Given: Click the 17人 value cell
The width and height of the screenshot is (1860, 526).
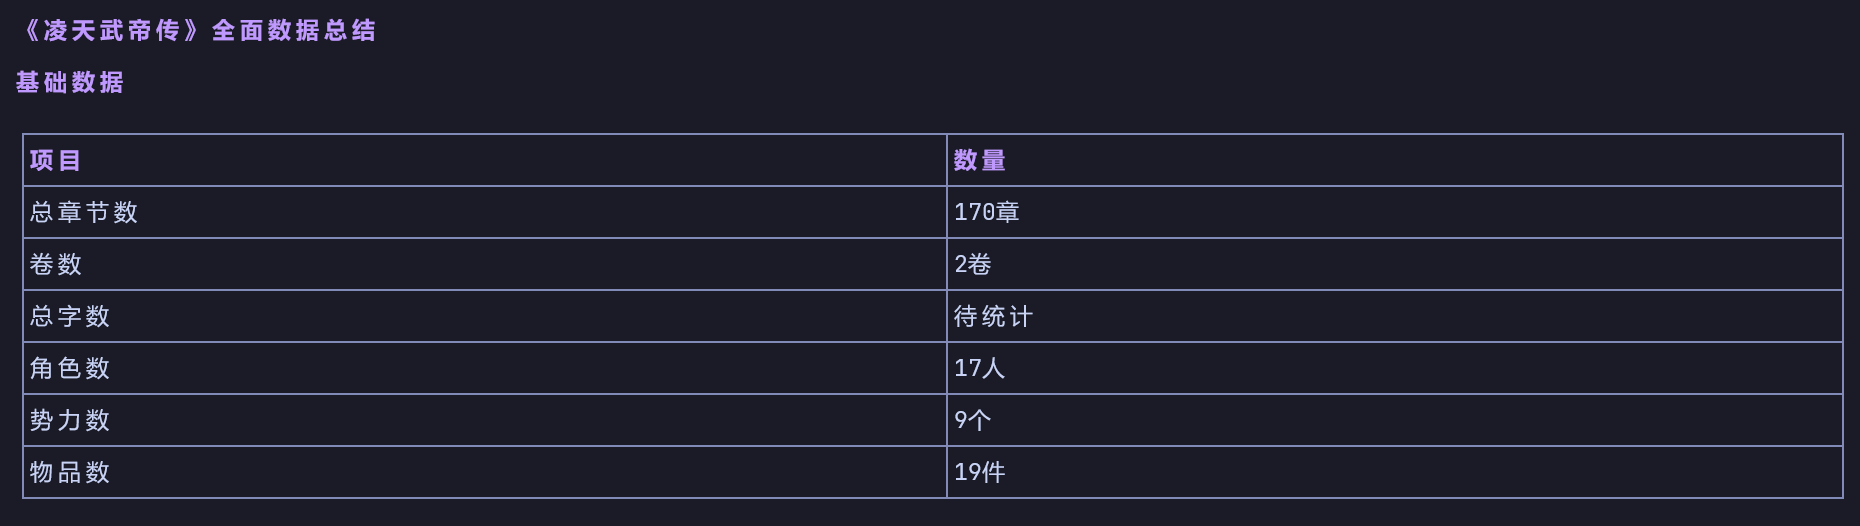Looking at the screenshot, I should tap(980, 368).
